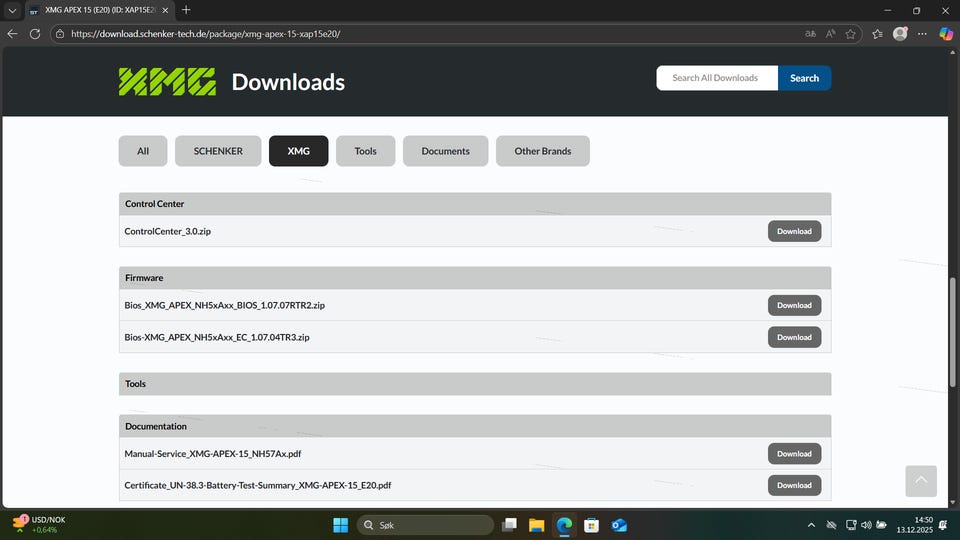The height and width of the screenshot is (540, 960).
Task: Click the page vertical scrollbar thumb
Action: (x=952, y=332)
